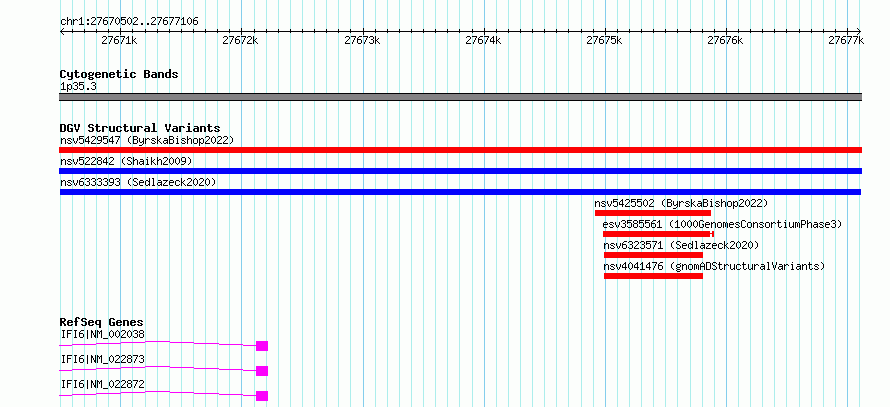
Task: Open nsv6323571 (Sedlazeck2020) label
Action: [681, 245]
